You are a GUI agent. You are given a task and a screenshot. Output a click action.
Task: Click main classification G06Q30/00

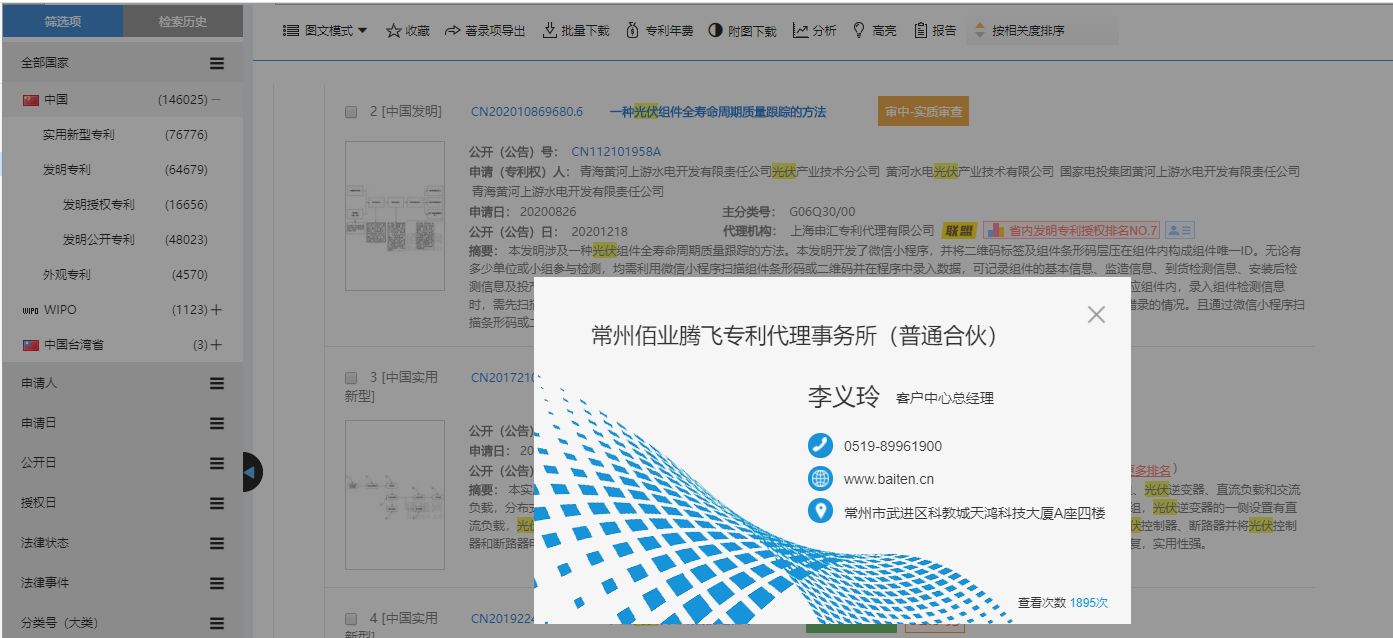[x=822, y=212]
